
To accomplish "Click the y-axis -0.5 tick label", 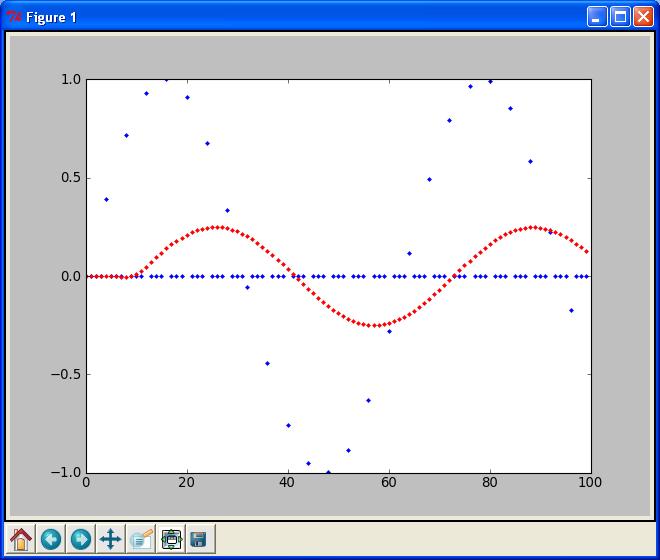I will (x=68, y=375).
